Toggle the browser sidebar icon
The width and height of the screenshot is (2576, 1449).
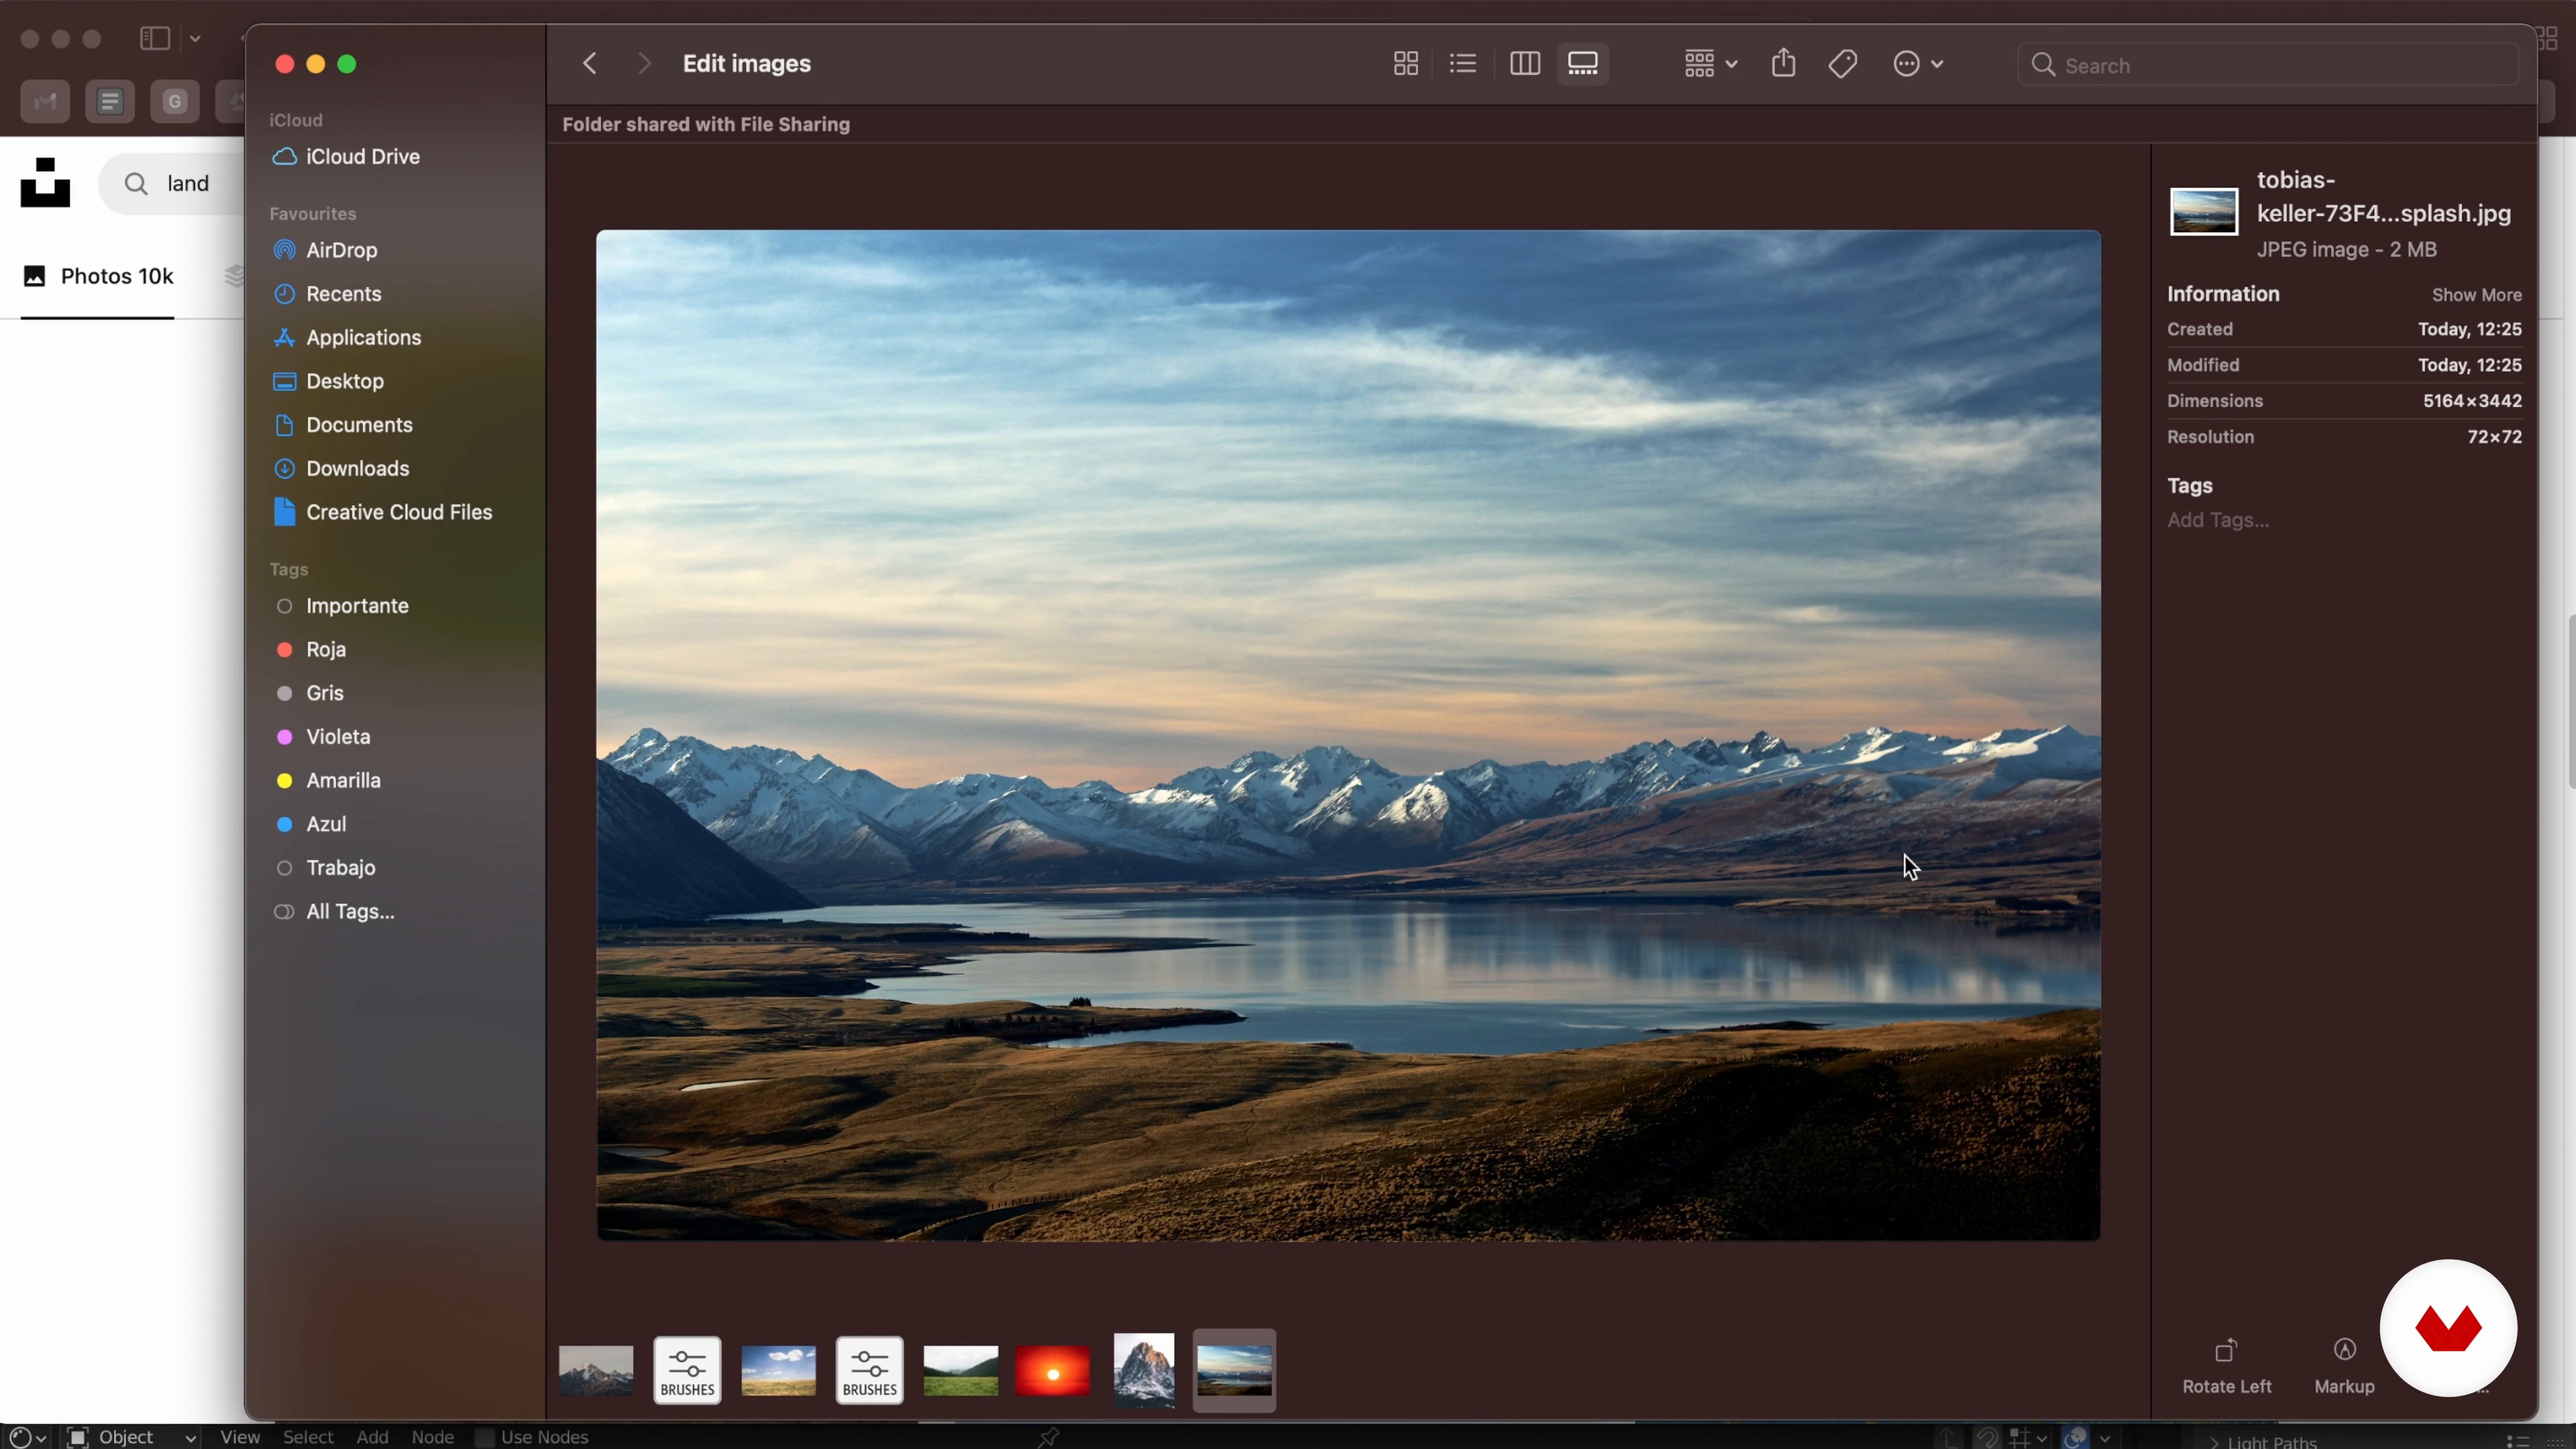[154, 38]
